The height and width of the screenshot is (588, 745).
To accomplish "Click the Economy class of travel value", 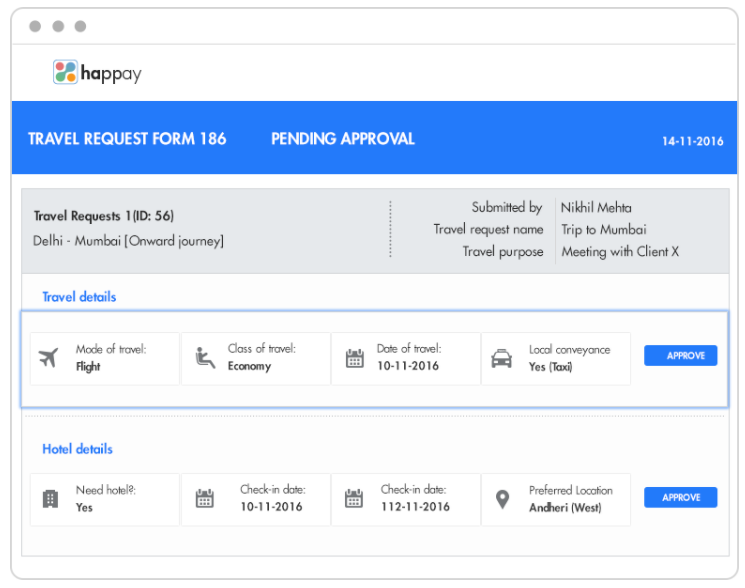I will point(249,367).
